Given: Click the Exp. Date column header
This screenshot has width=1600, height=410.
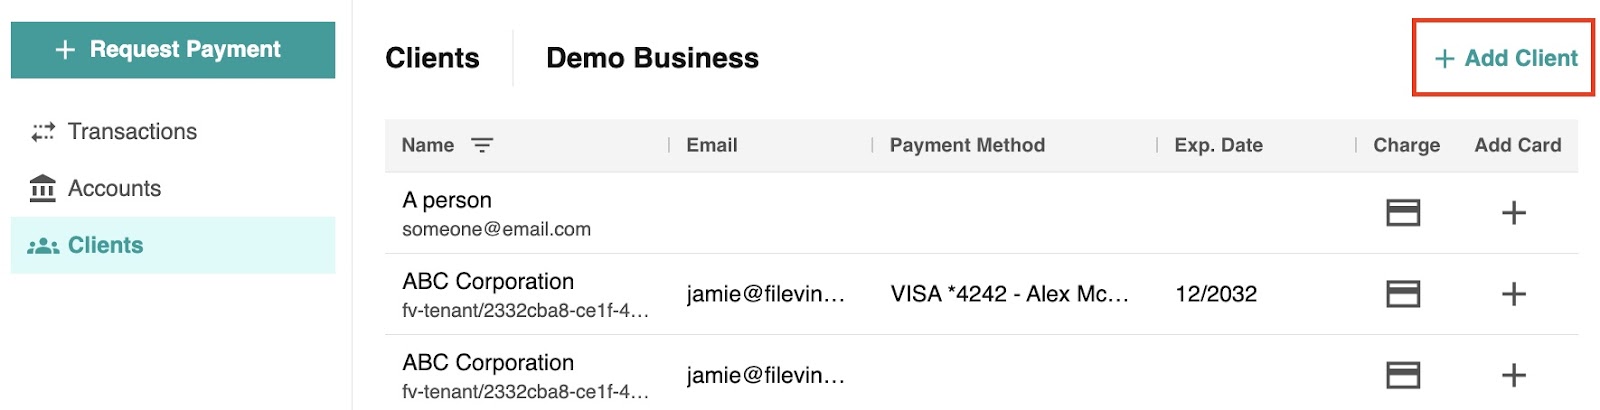Looking at the screenshot, I should tap(1218, 145).
